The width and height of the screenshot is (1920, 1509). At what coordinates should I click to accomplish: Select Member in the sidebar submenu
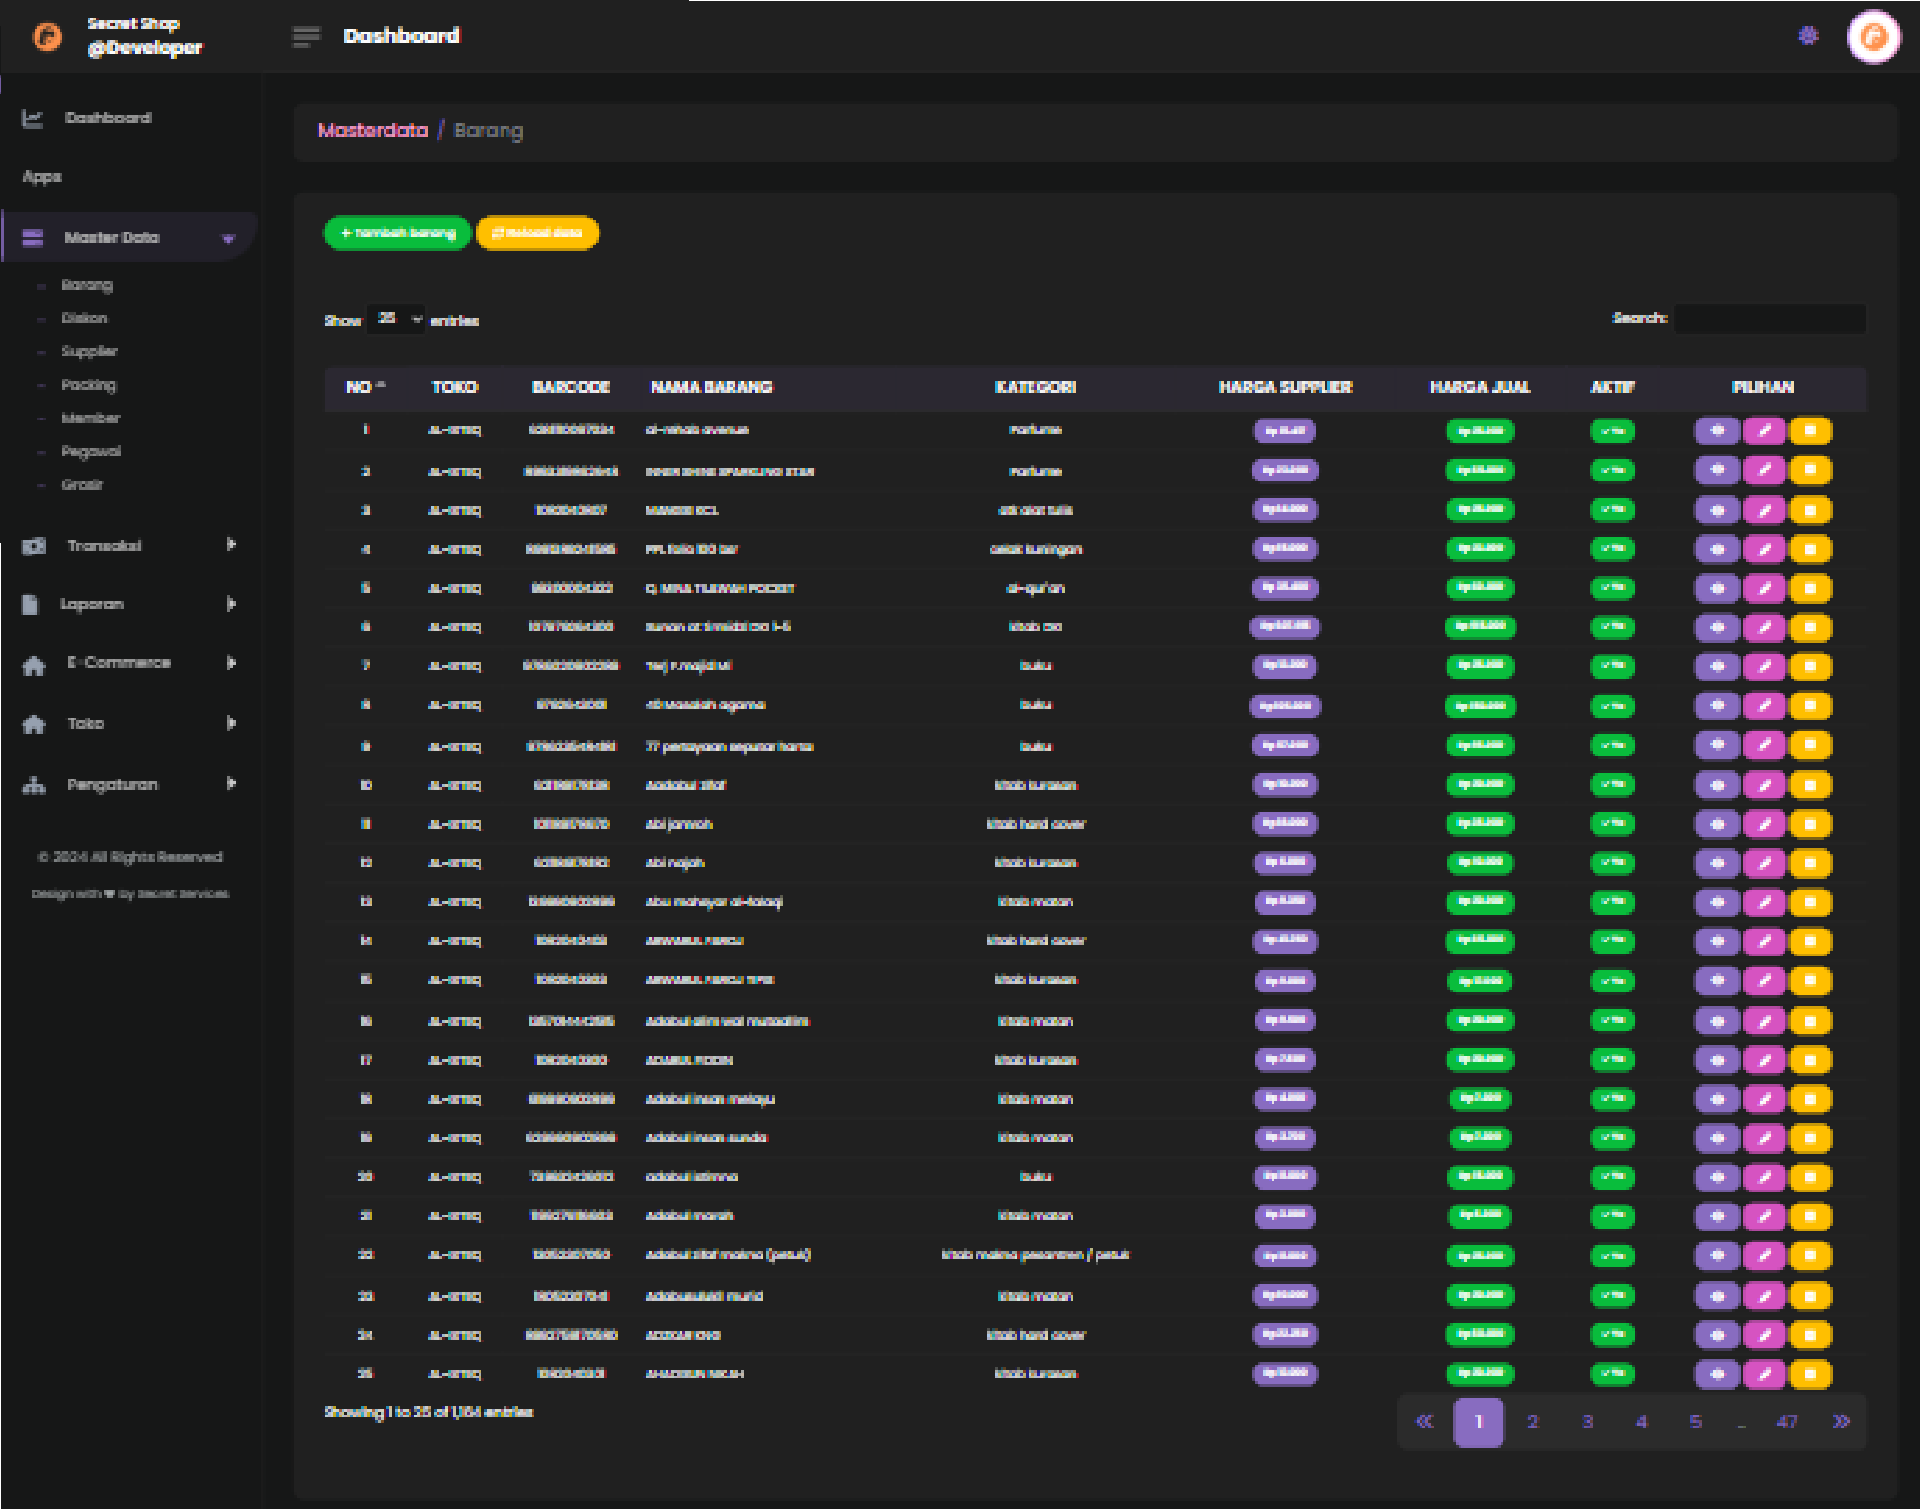[x=90, y=418]
